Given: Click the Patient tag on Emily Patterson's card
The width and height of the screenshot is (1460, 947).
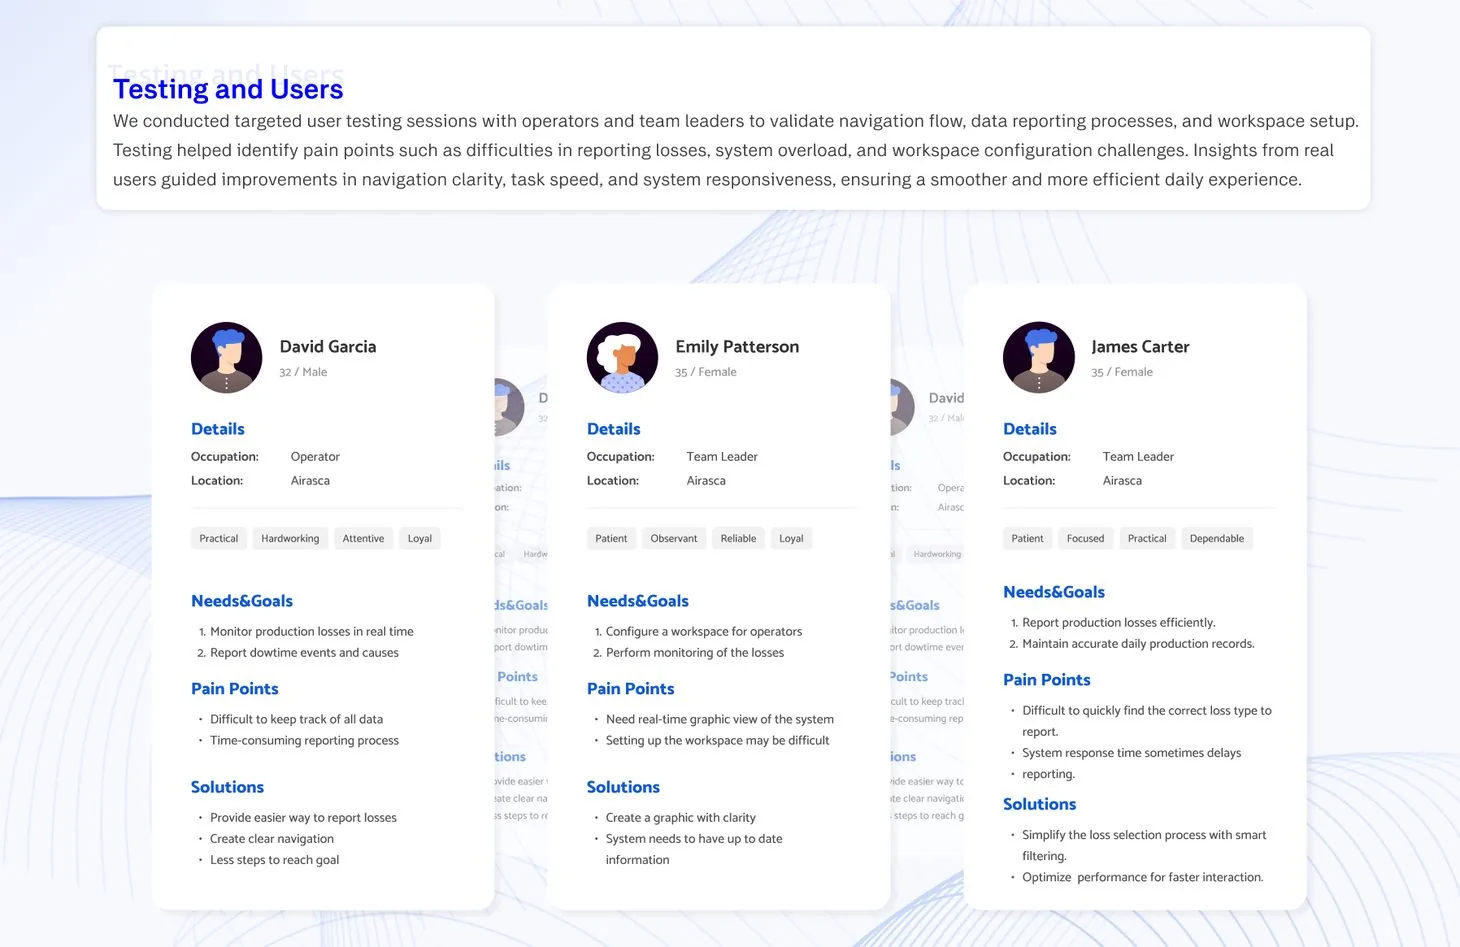Looking at the screenshot, I should [611, 538].
